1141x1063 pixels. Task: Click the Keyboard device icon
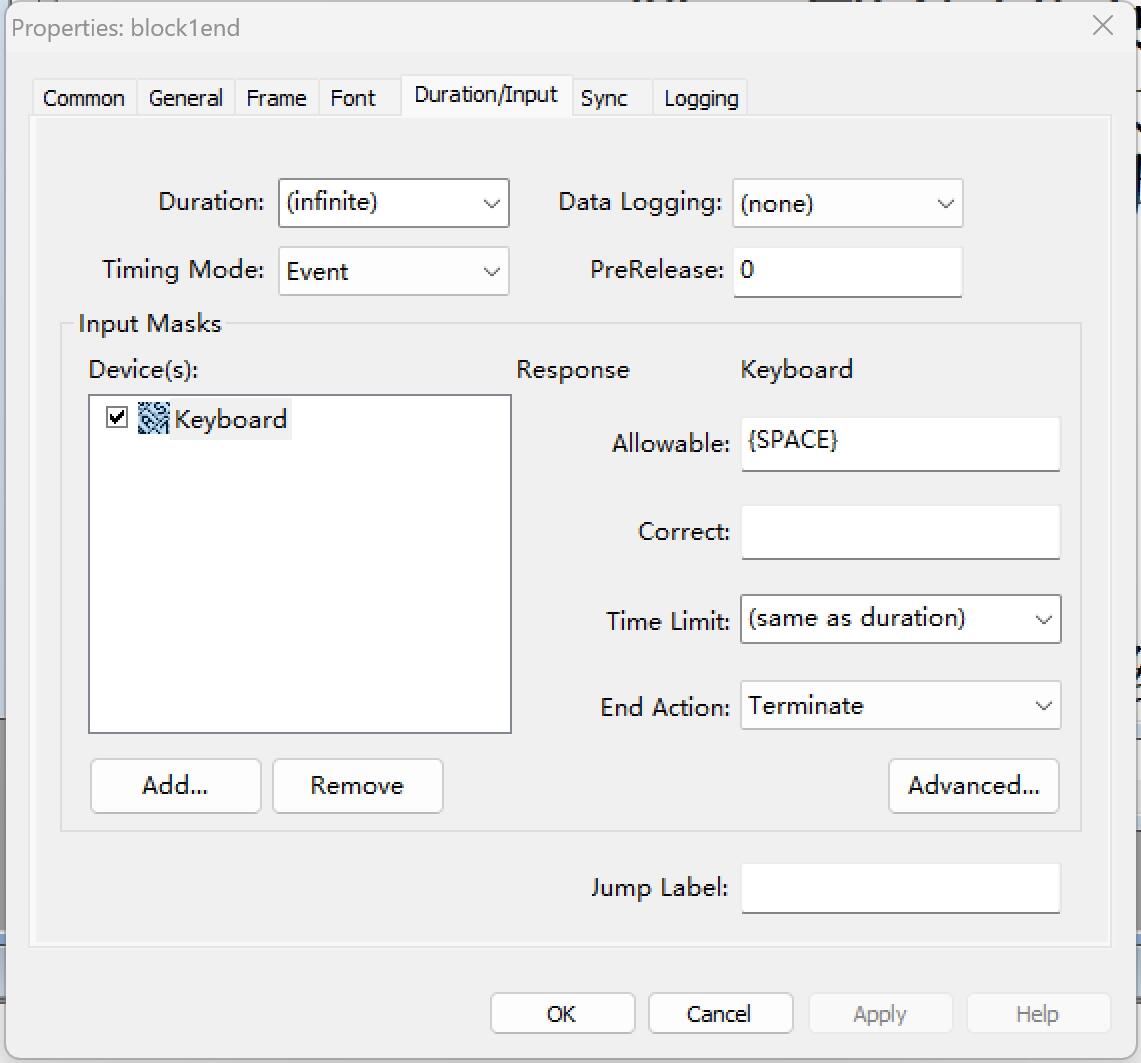(x=153, y=418)
